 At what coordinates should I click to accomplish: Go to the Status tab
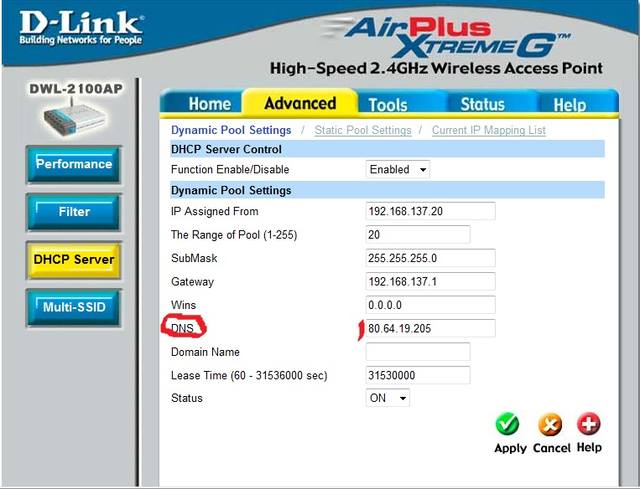(482, 104)
